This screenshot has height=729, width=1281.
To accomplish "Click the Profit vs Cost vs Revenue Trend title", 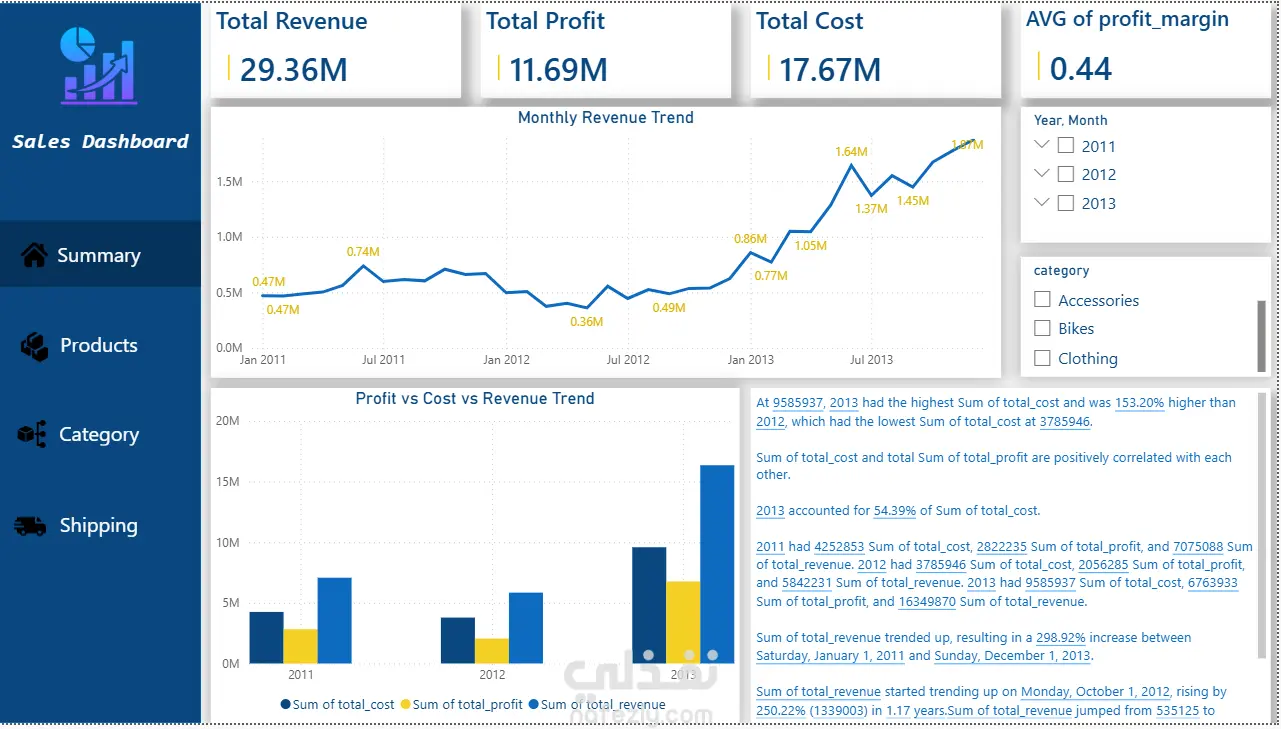I will 475,398.
